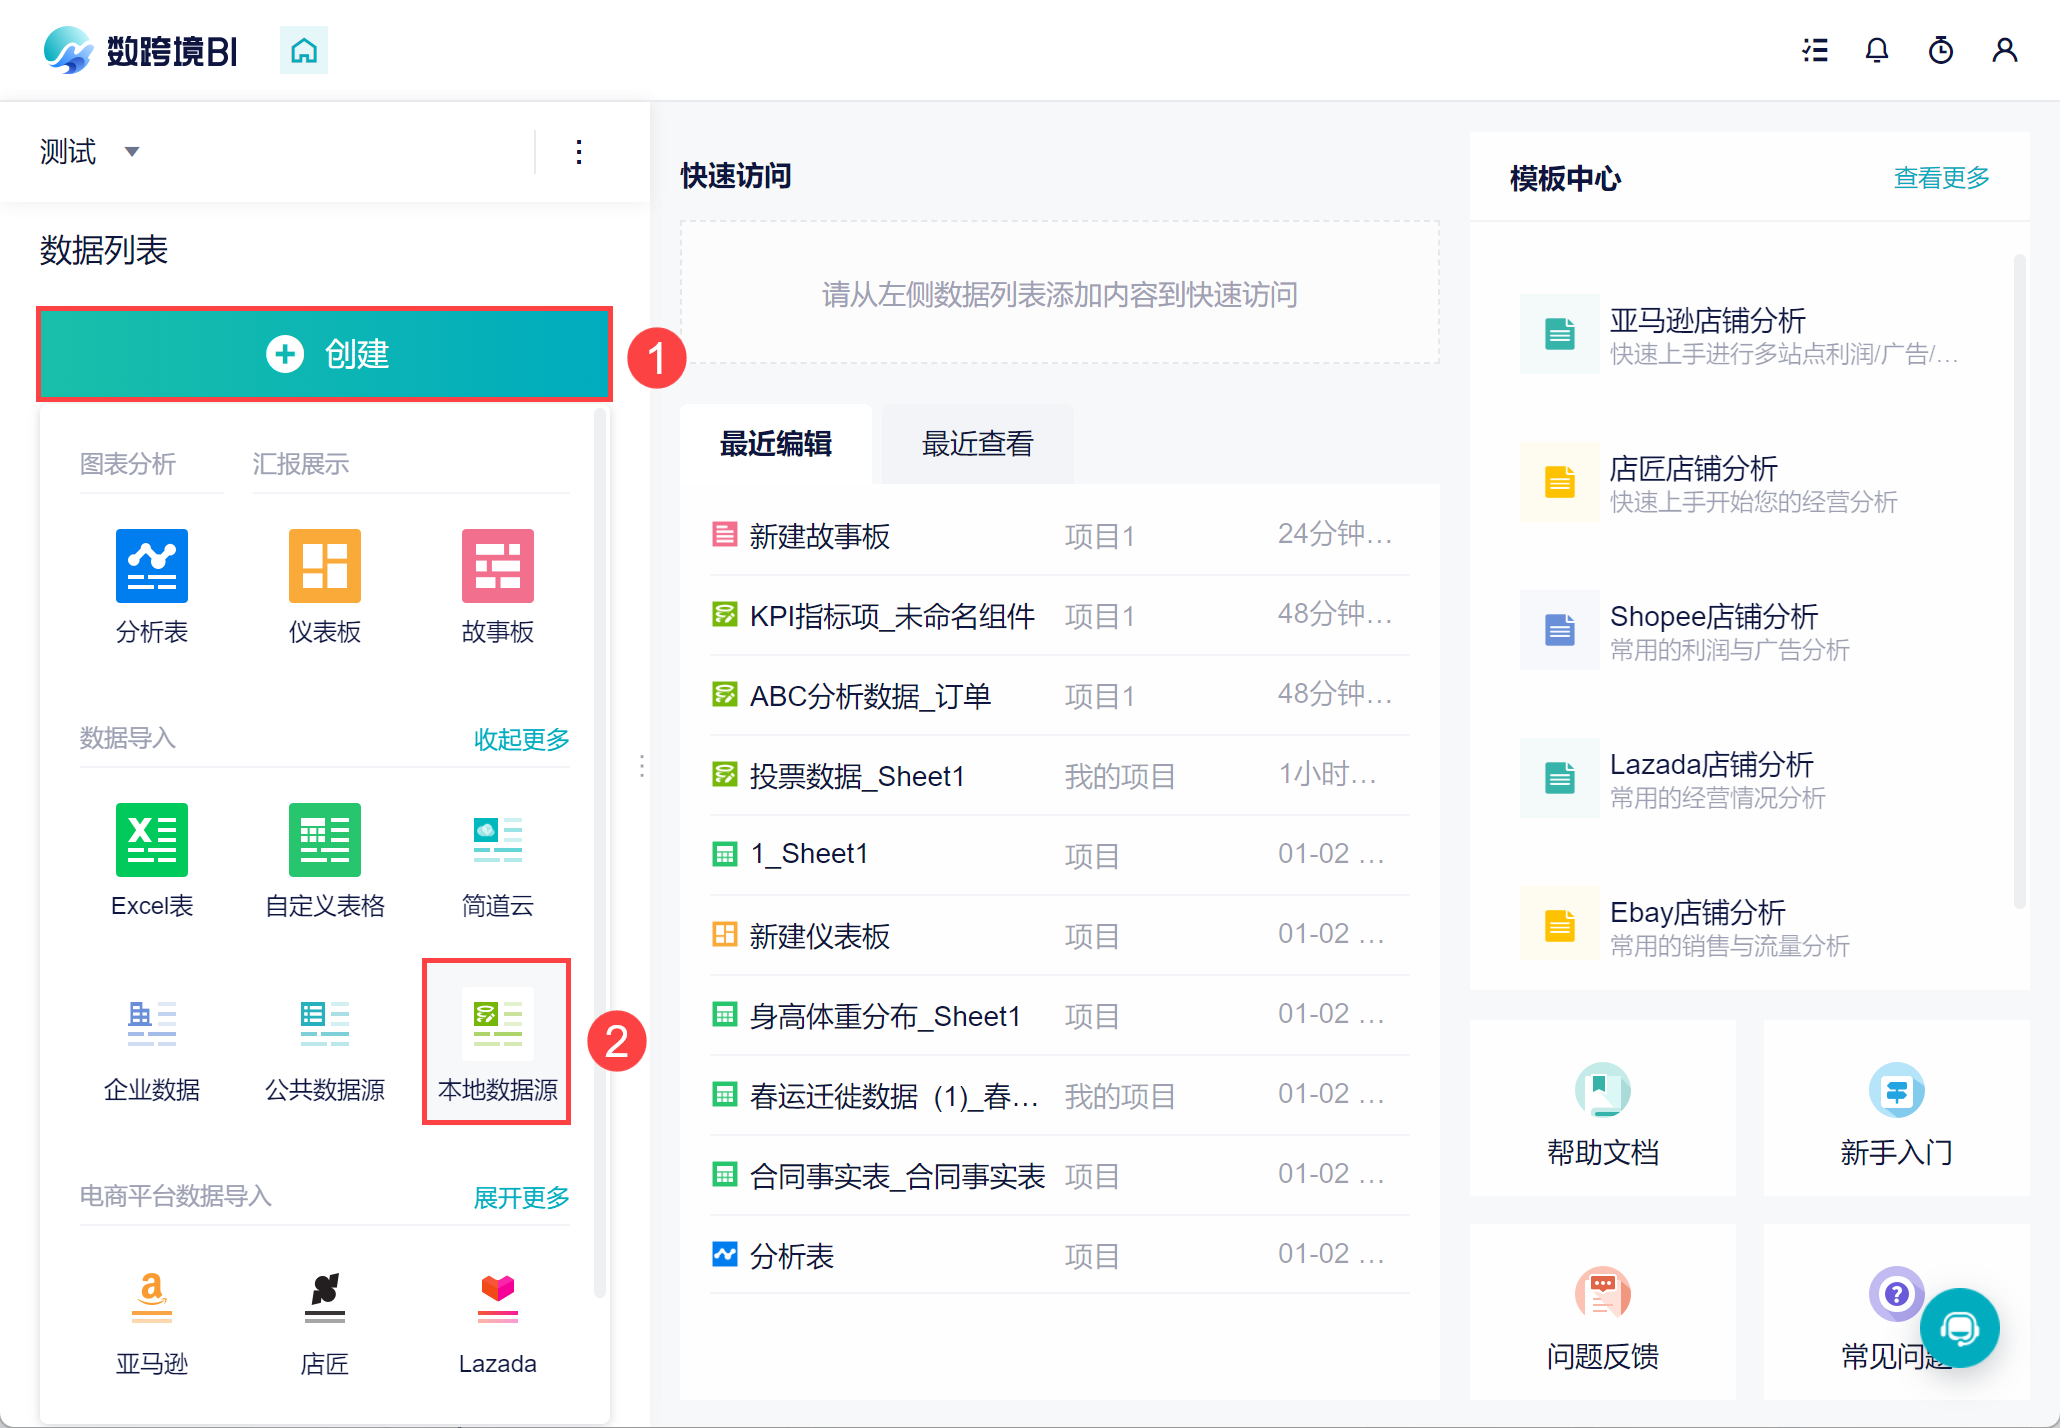Switch to the 汇报展示 tab

(x=300, y=464)
